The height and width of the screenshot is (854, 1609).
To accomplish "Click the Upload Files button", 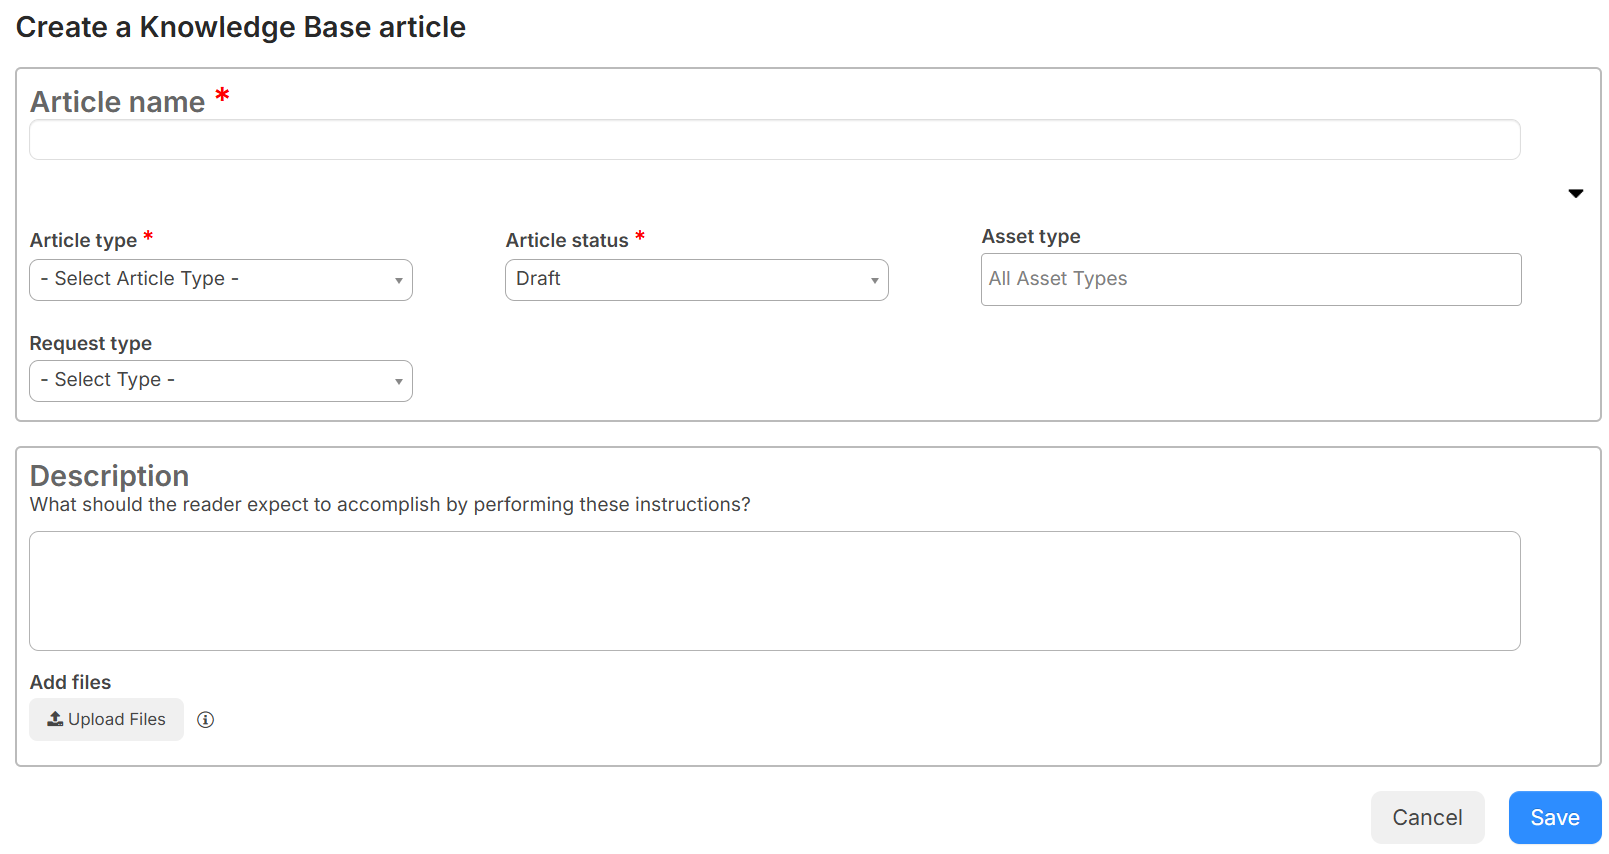I will pyautogui.click(x=106, y=719).
